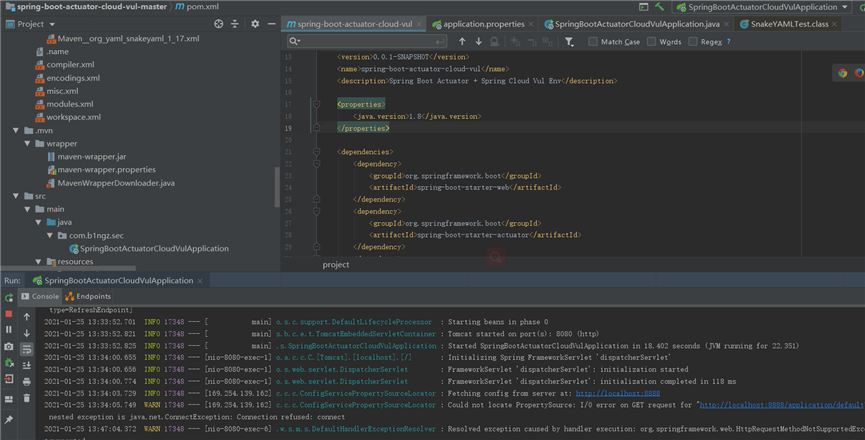Click the Project tree vertical scrollbar

(x=276, y=186)
